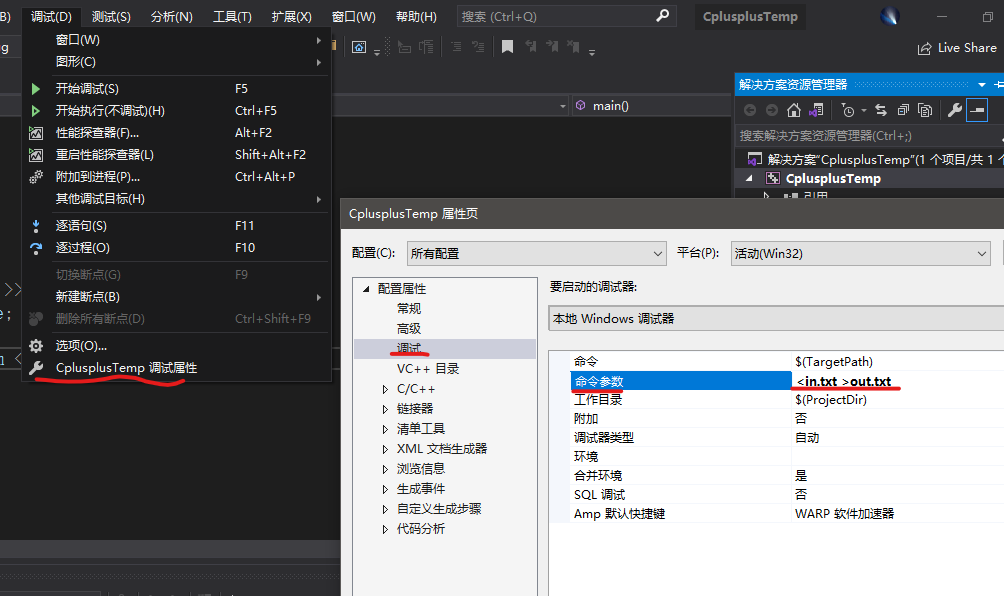
Task: Click the search magnifier icon in title bar
Action: (x=663, y=15)
